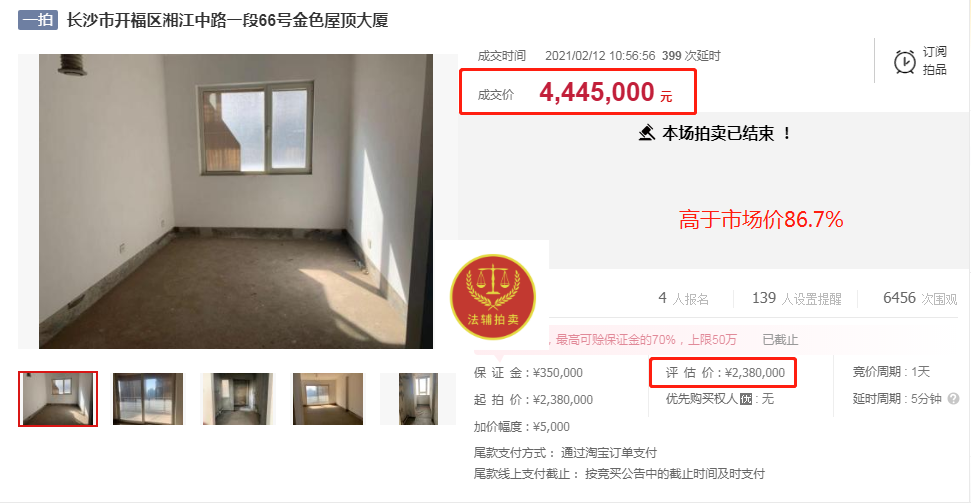This screenshot has width=971, height=503.
Task: Click the 优 priority buyer badge icon
Action: pyautogui.click(x=745, y=399)
